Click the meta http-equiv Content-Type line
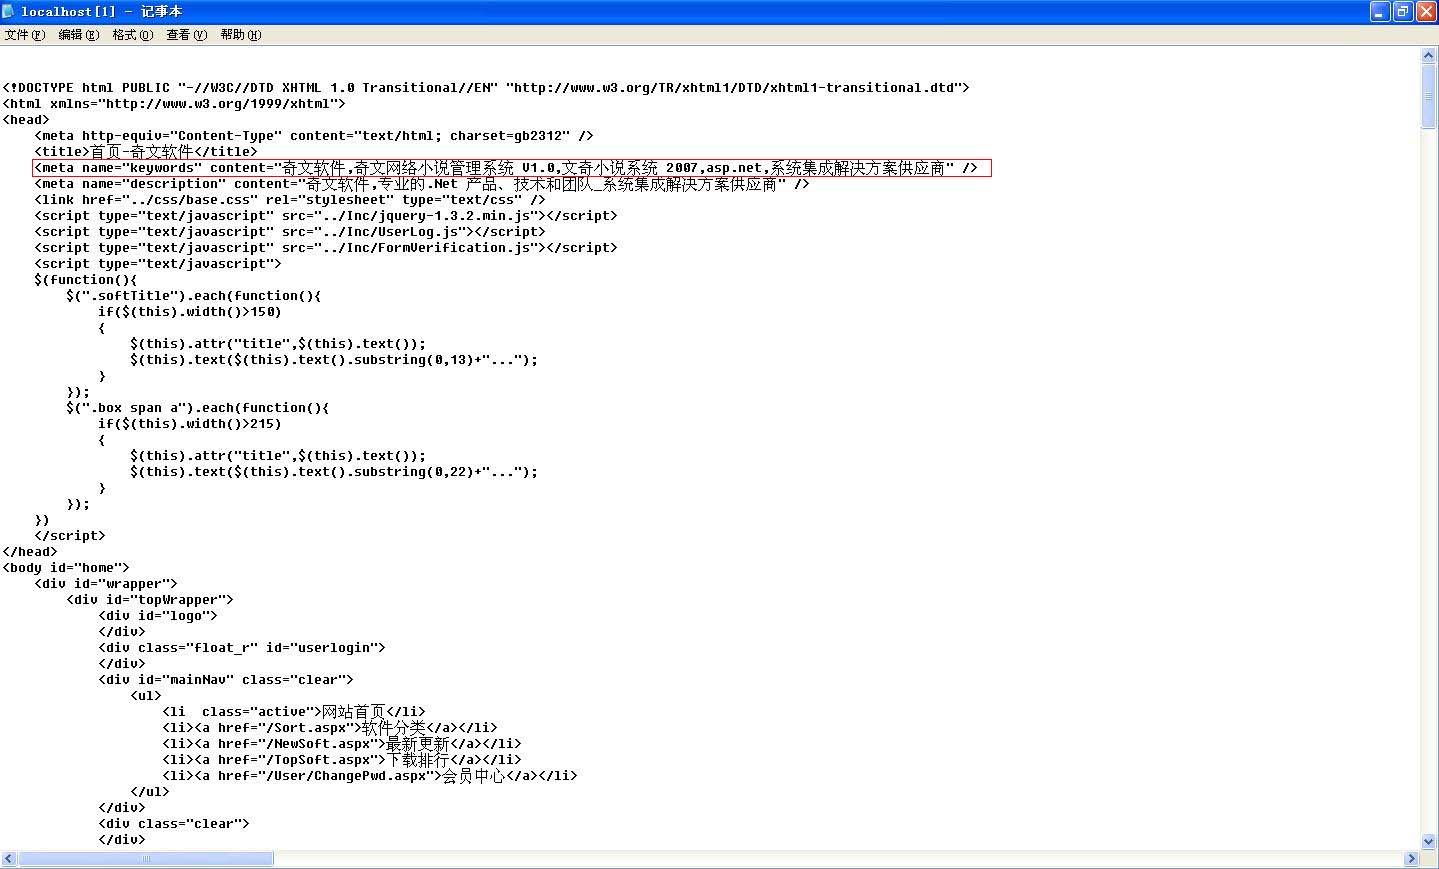 point(314,136)
